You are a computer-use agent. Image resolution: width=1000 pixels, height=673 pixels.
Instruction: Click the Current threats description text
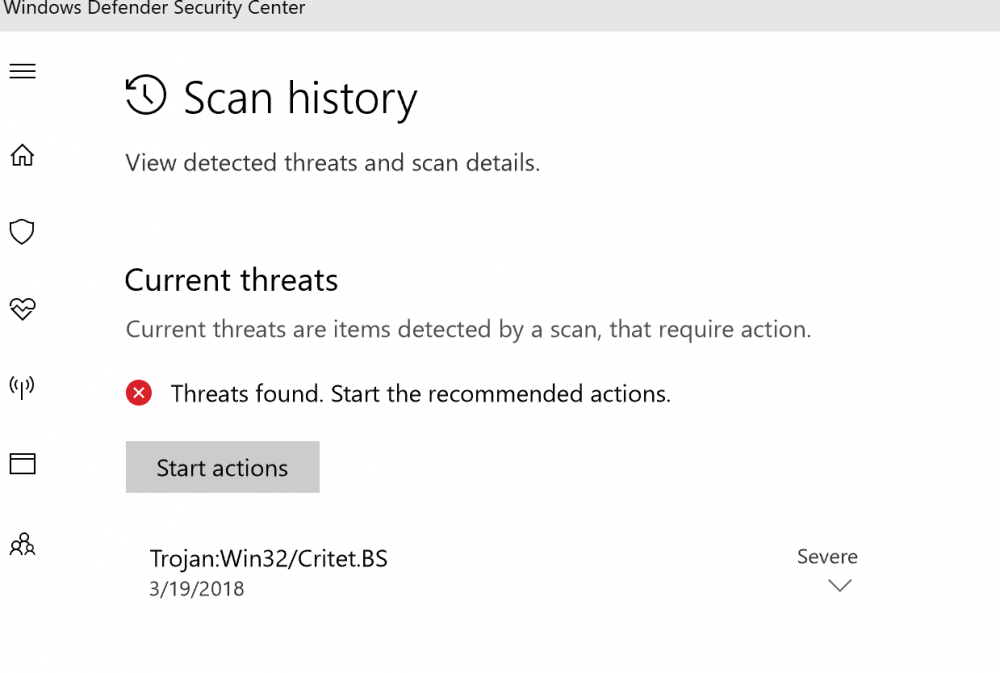click(468, 329)
